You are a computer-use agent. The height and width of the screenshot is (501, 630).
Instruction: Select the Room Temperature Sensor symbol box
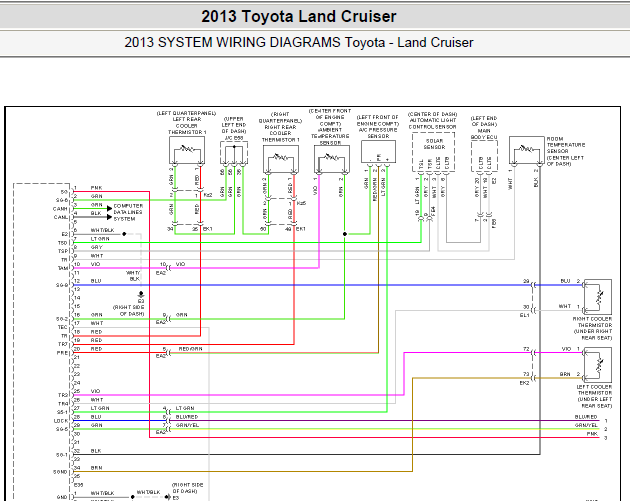(526, 150)
